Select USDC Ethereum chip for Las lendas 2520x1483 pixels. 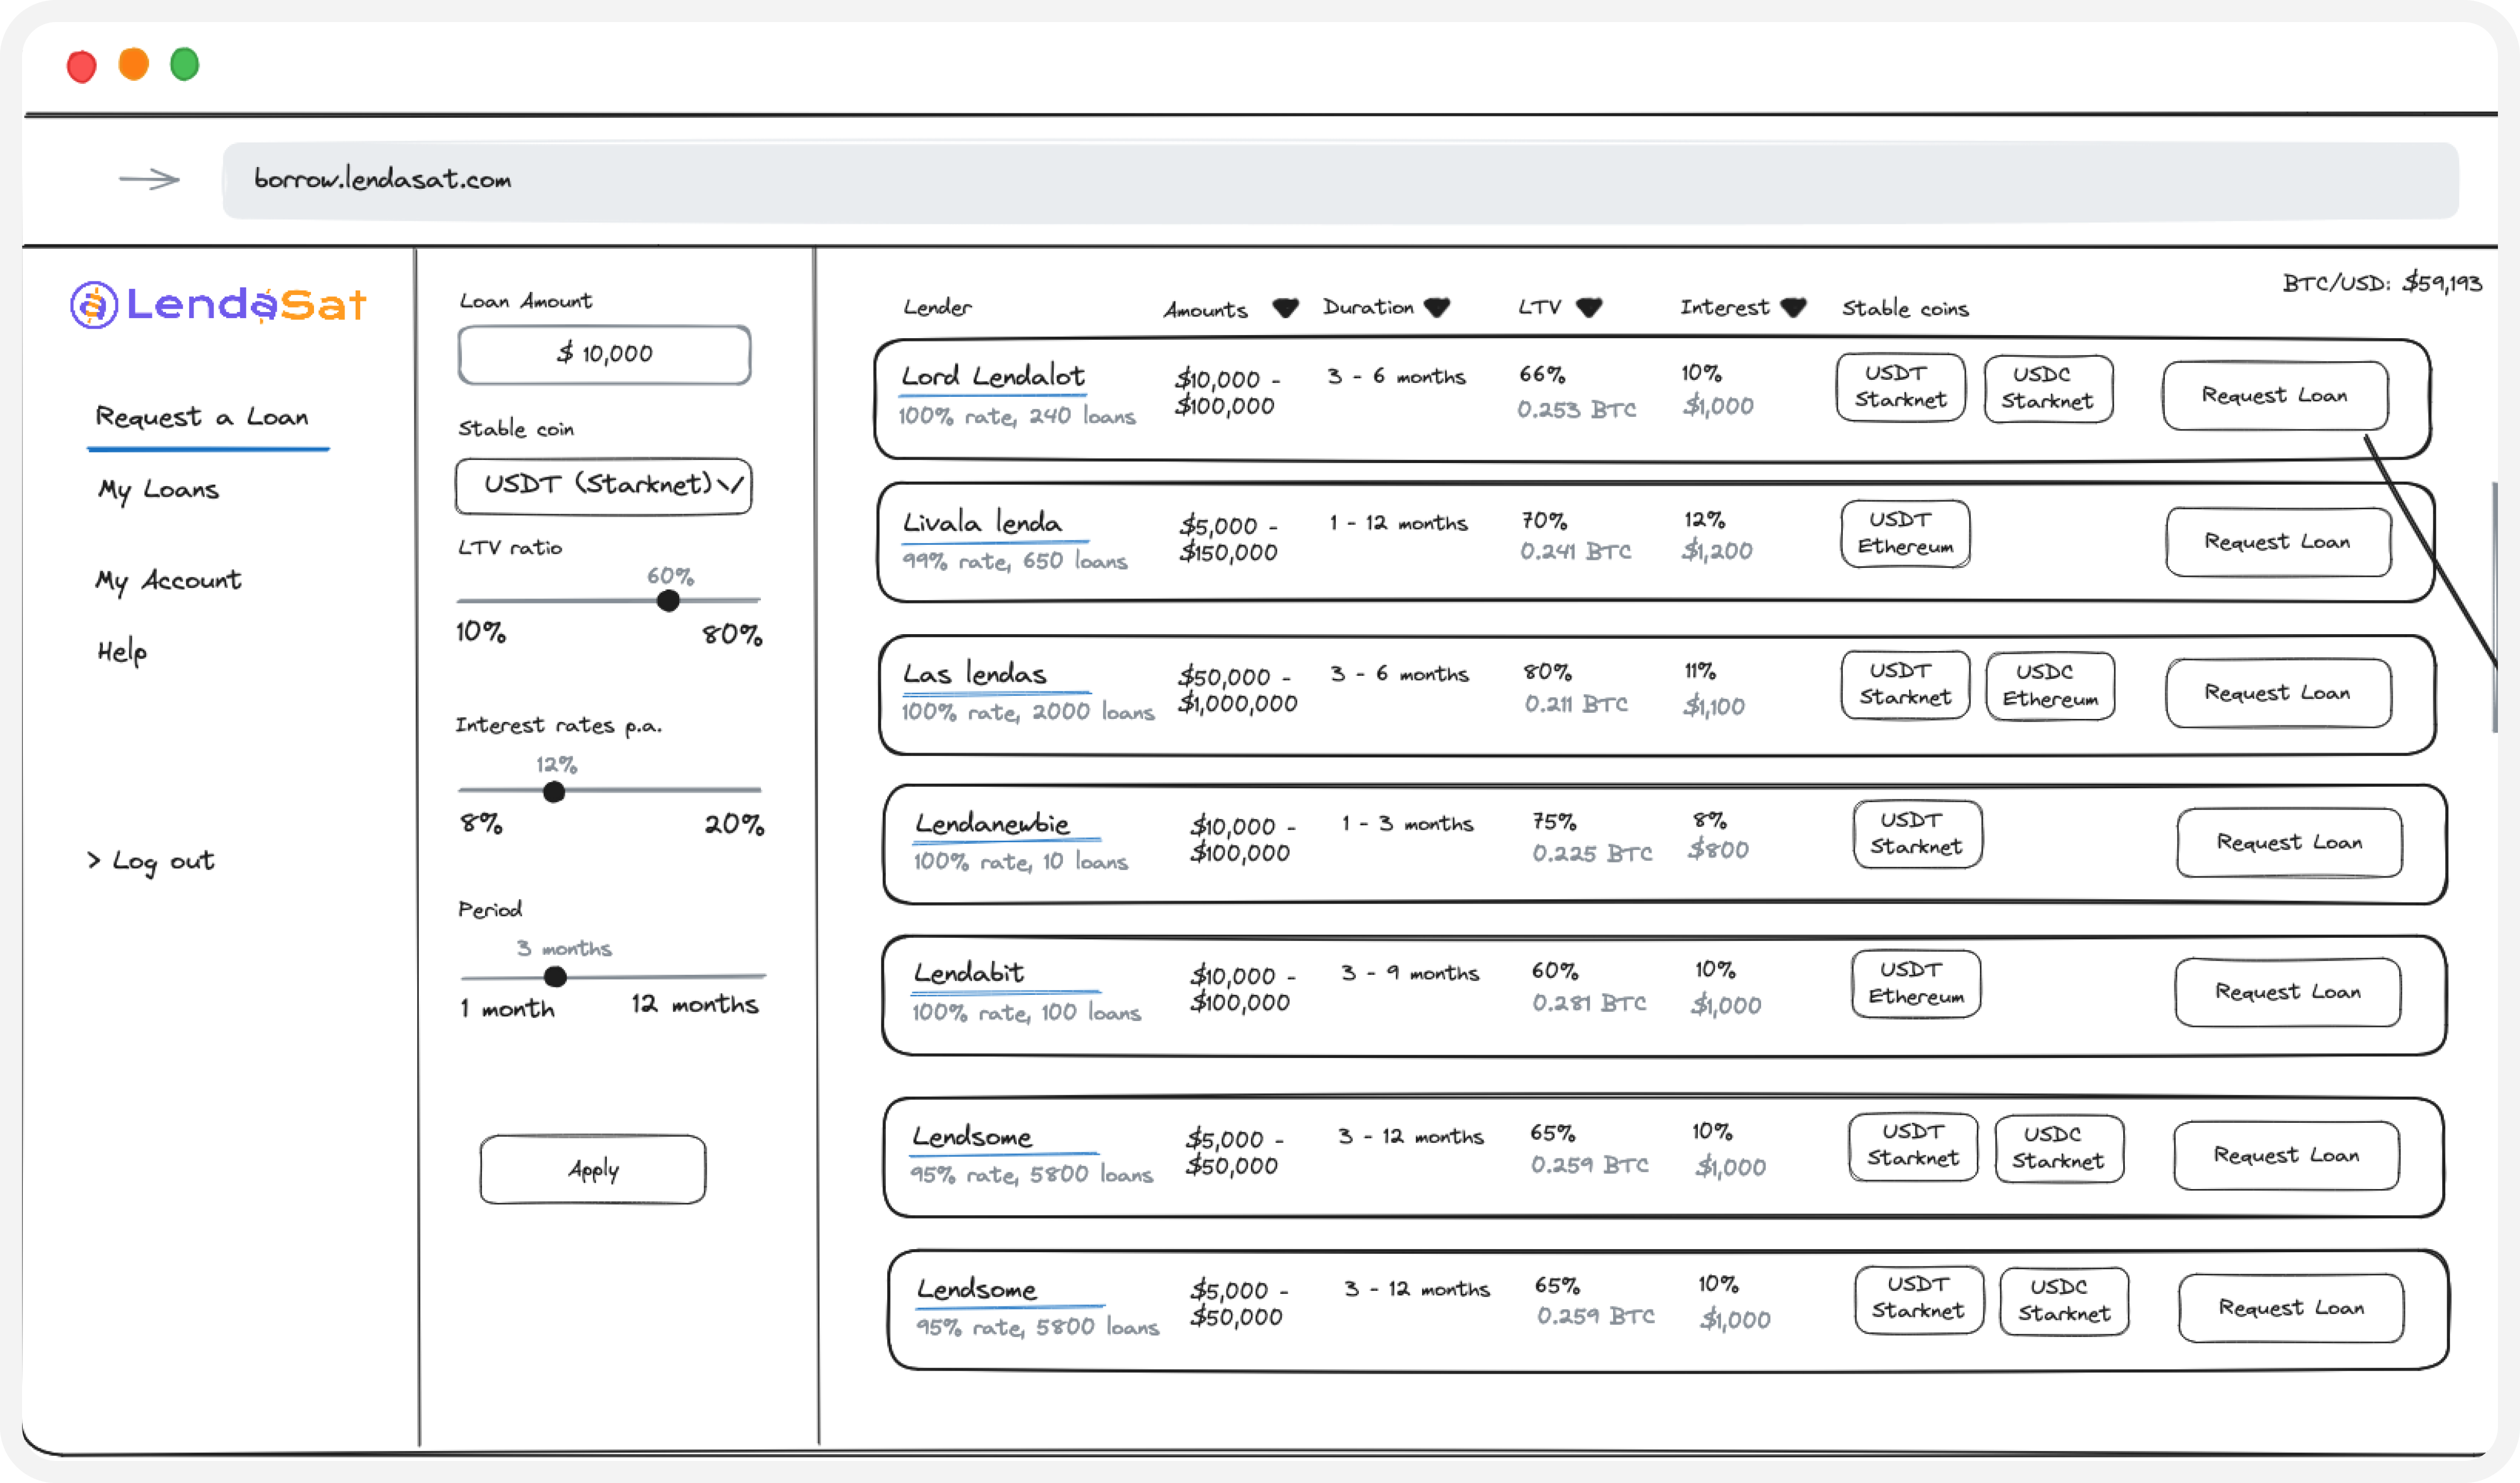[x=2050, y=686]
